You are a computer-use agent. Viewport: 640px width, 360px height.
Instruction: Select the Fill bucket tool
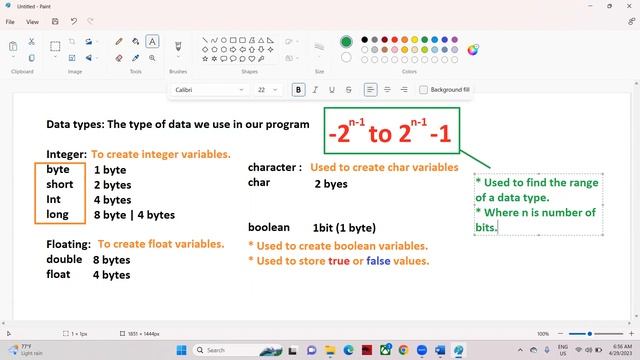136,42
